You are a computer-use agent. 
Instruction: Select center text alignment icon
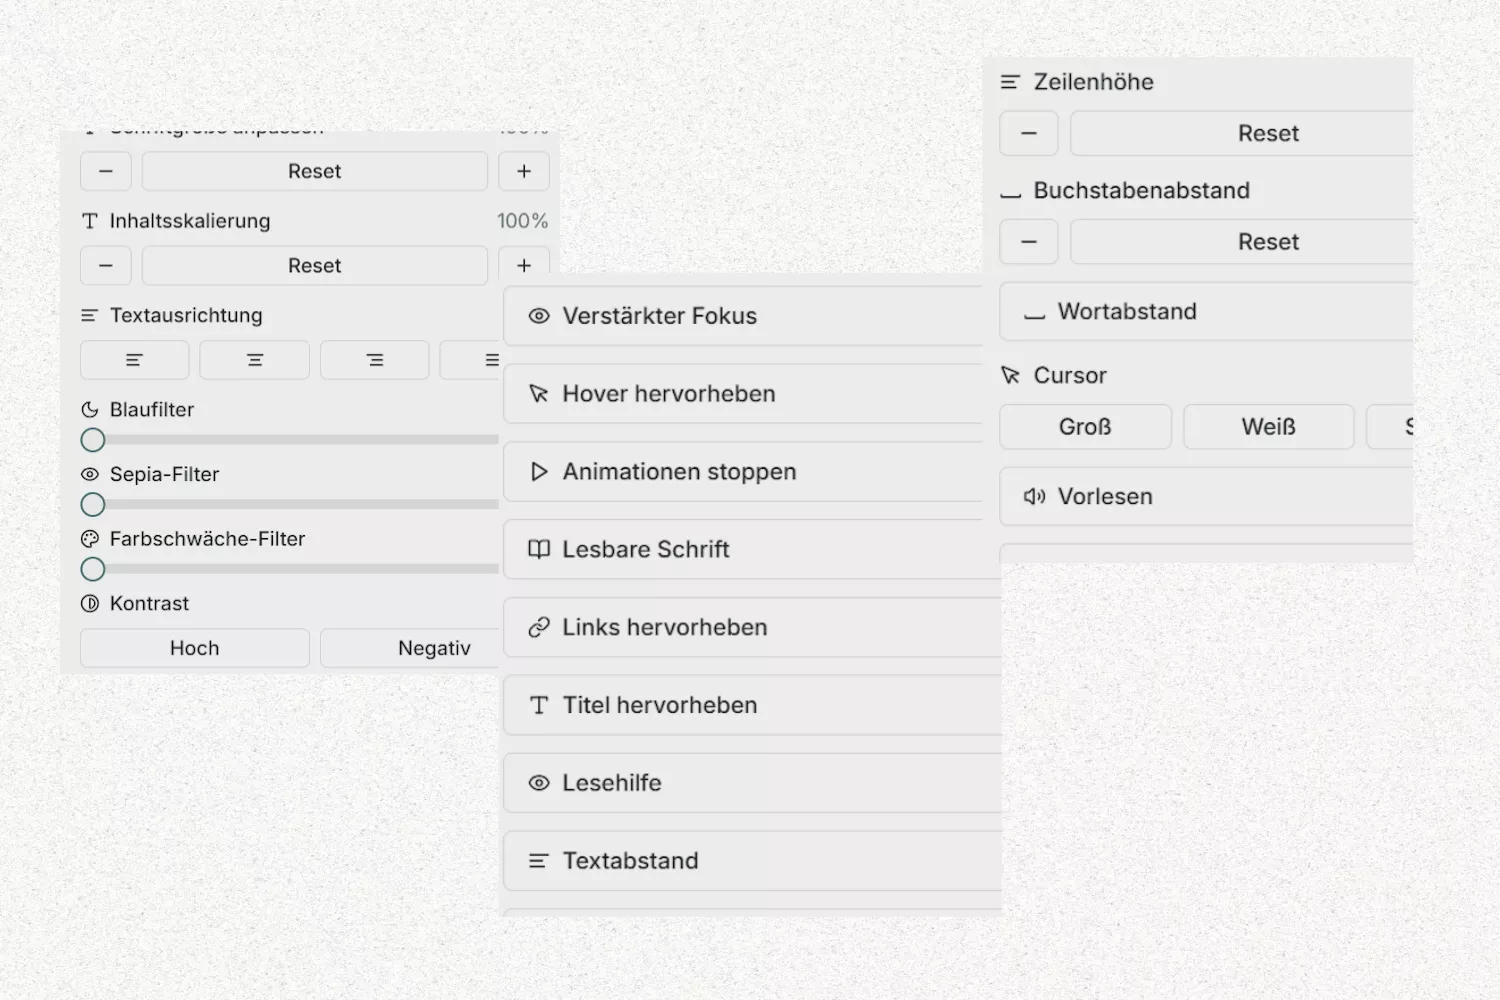[255, 360]
